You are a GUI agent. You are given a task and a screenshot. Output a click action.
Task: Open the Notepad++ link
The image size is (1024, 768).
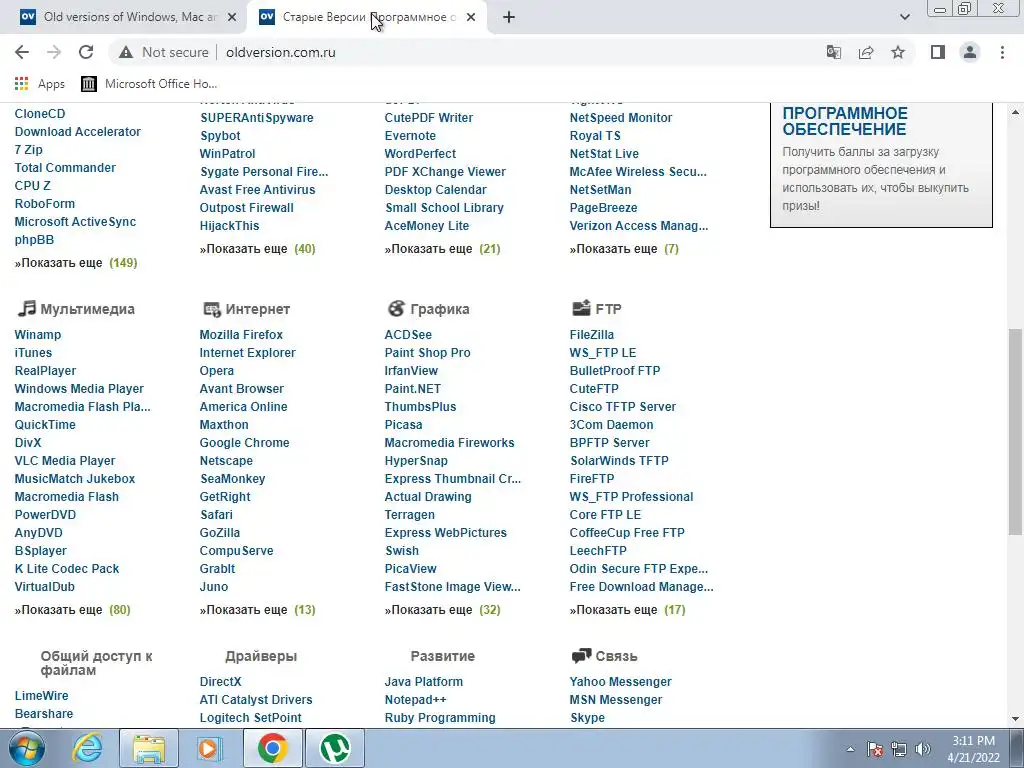tap(415, 700)
